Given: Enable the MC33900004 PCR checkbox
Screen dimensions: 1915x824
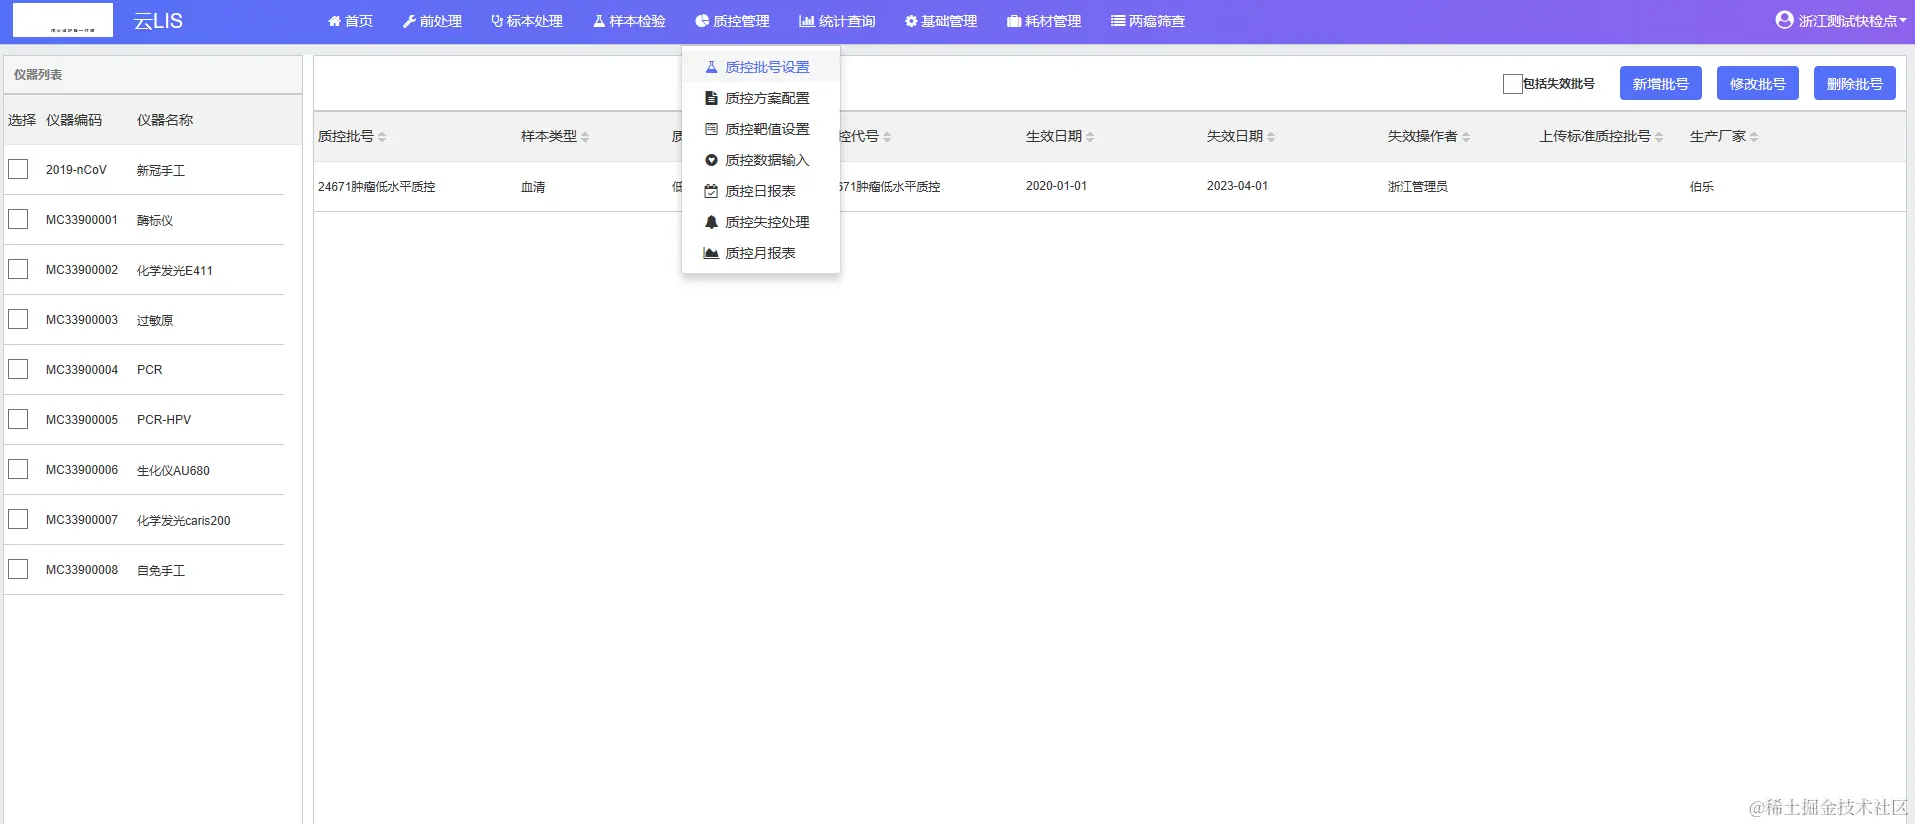Looking at the screenshot, I should [x=18, y=369].
